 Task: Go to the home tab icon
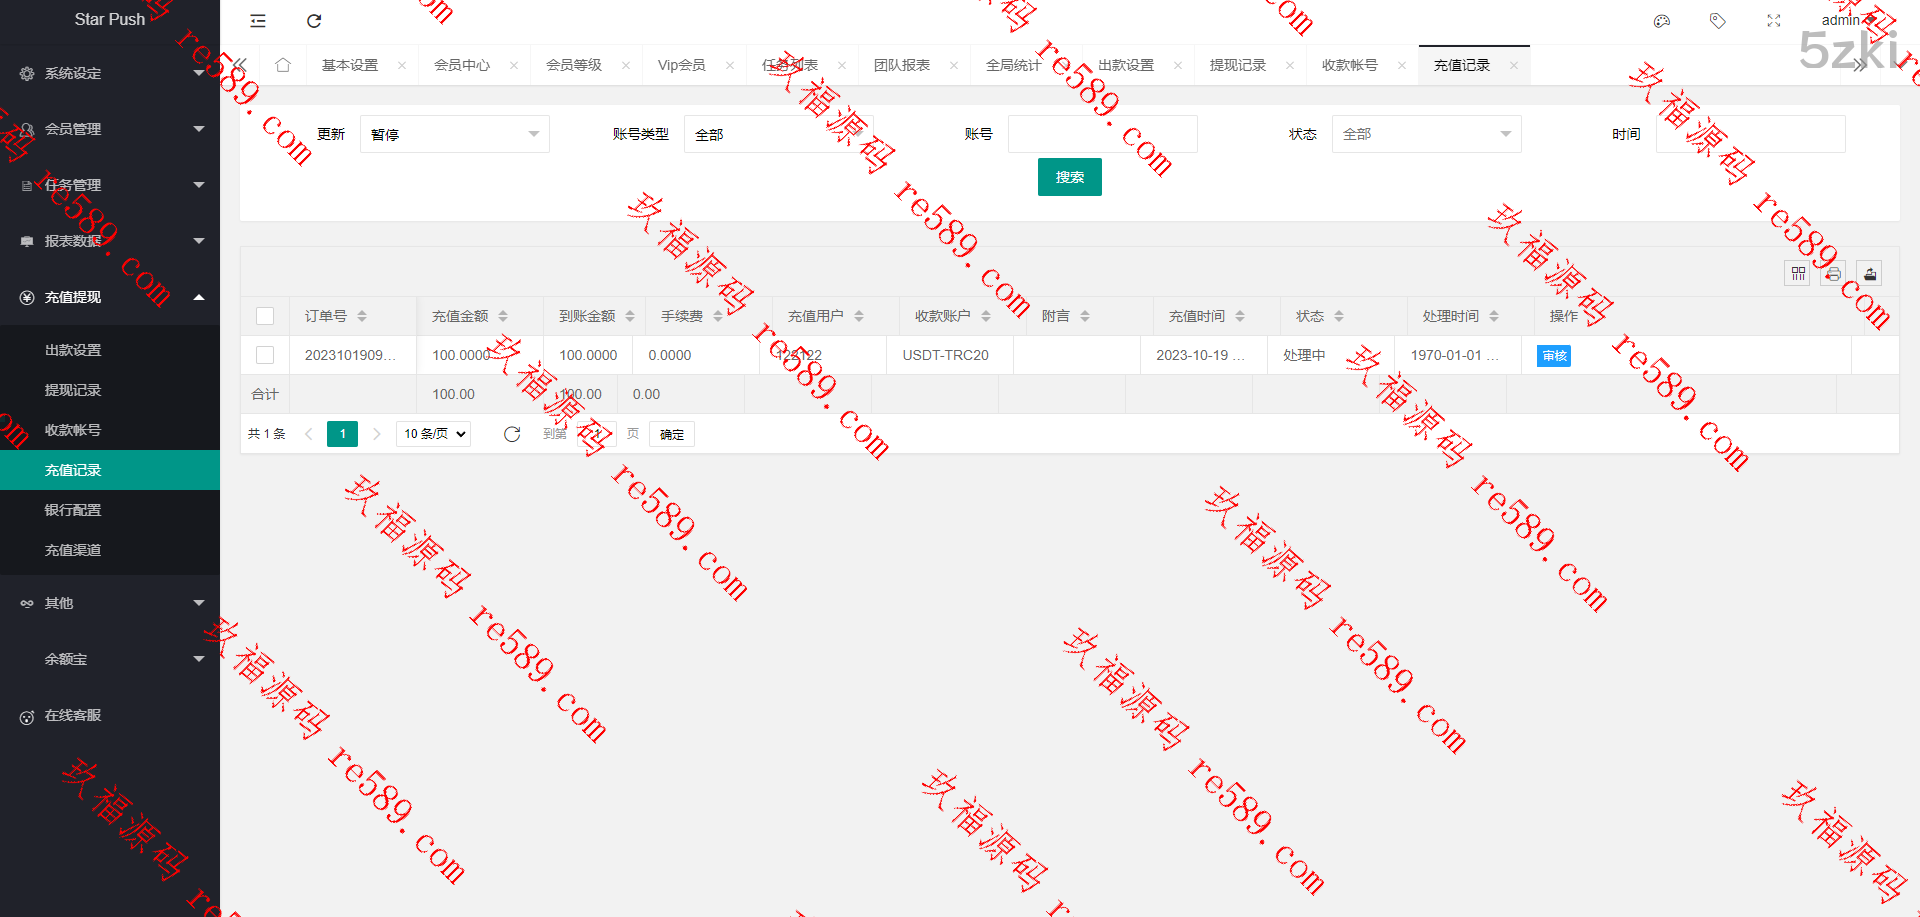tap(283, 65)
